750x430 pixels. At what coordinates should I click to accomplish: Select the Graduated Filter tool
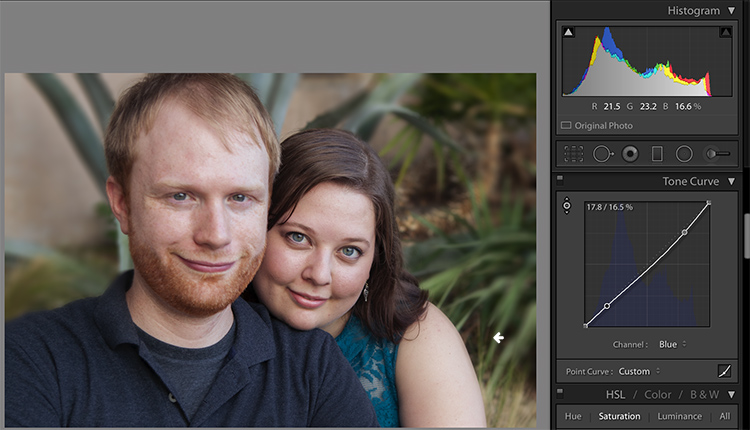(657, 154)
